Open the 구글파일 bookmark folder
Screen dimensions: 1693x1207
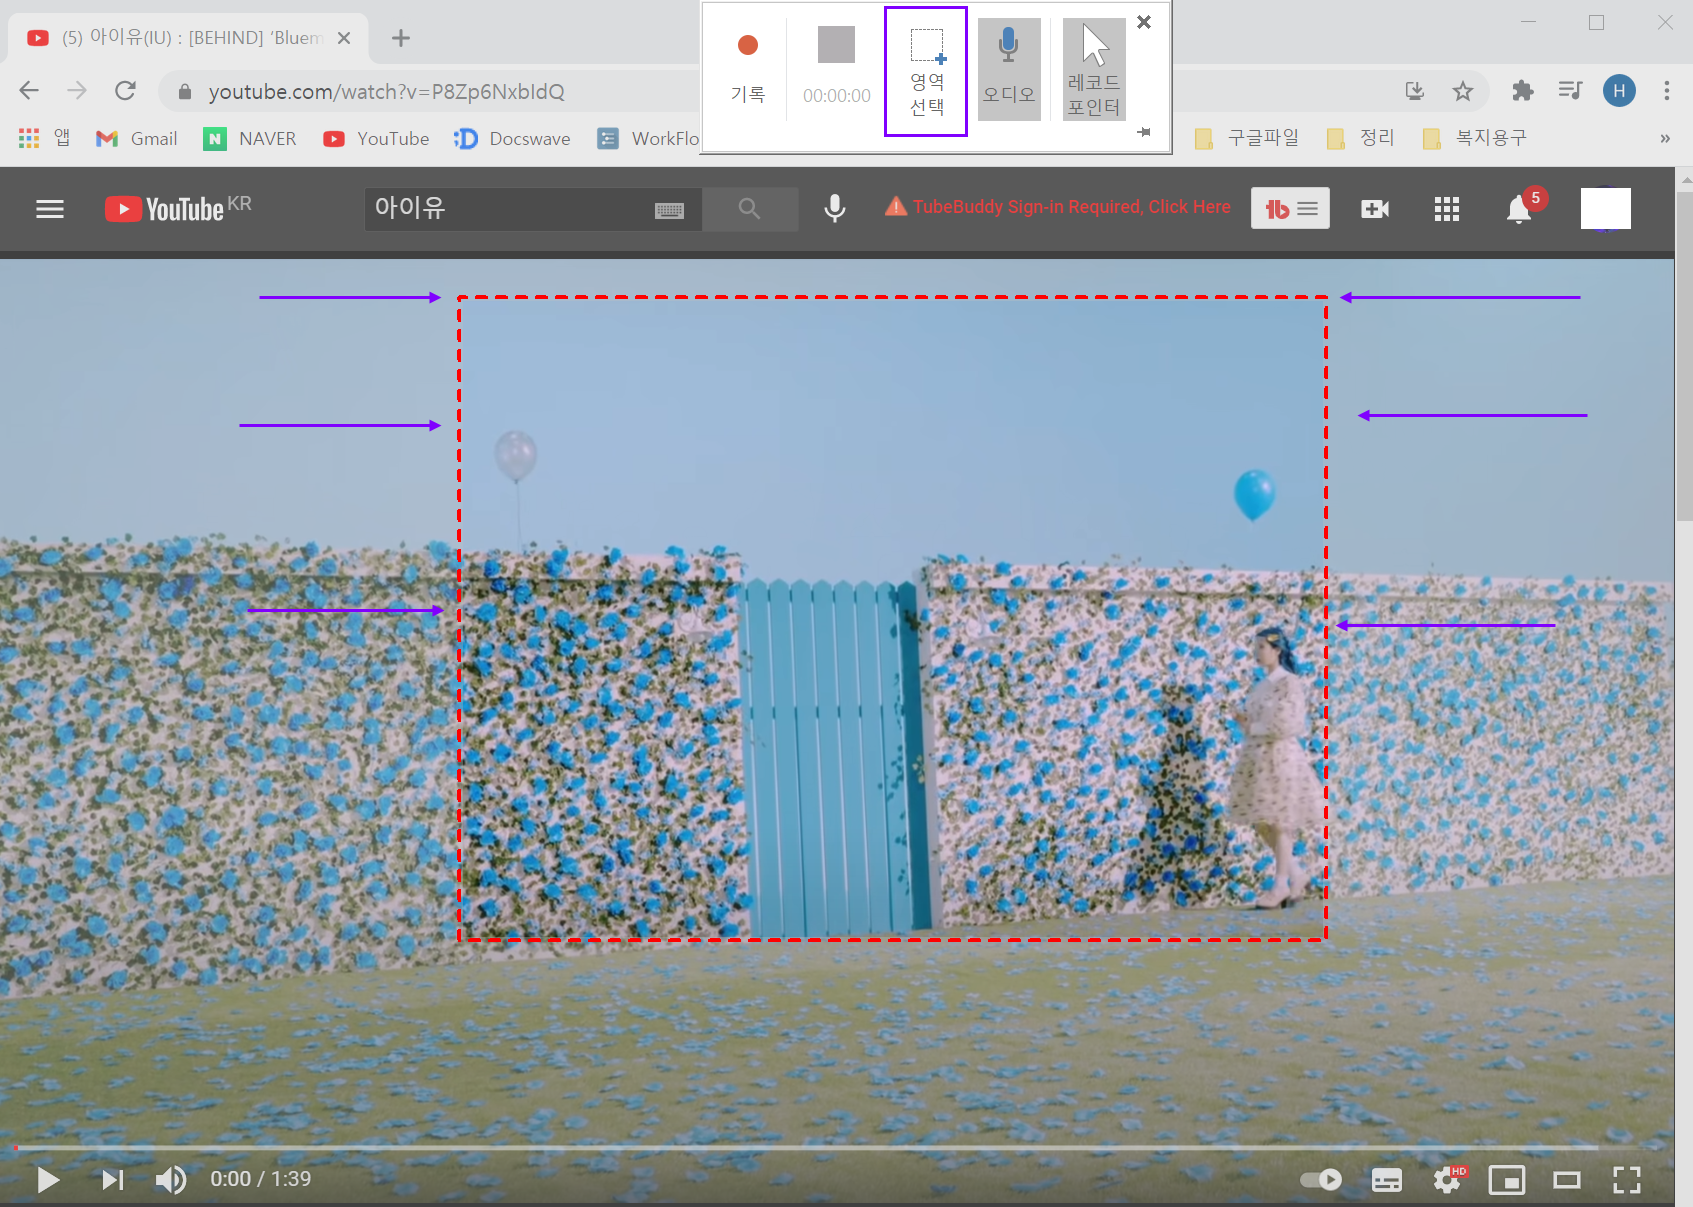tap(1247, 138)
